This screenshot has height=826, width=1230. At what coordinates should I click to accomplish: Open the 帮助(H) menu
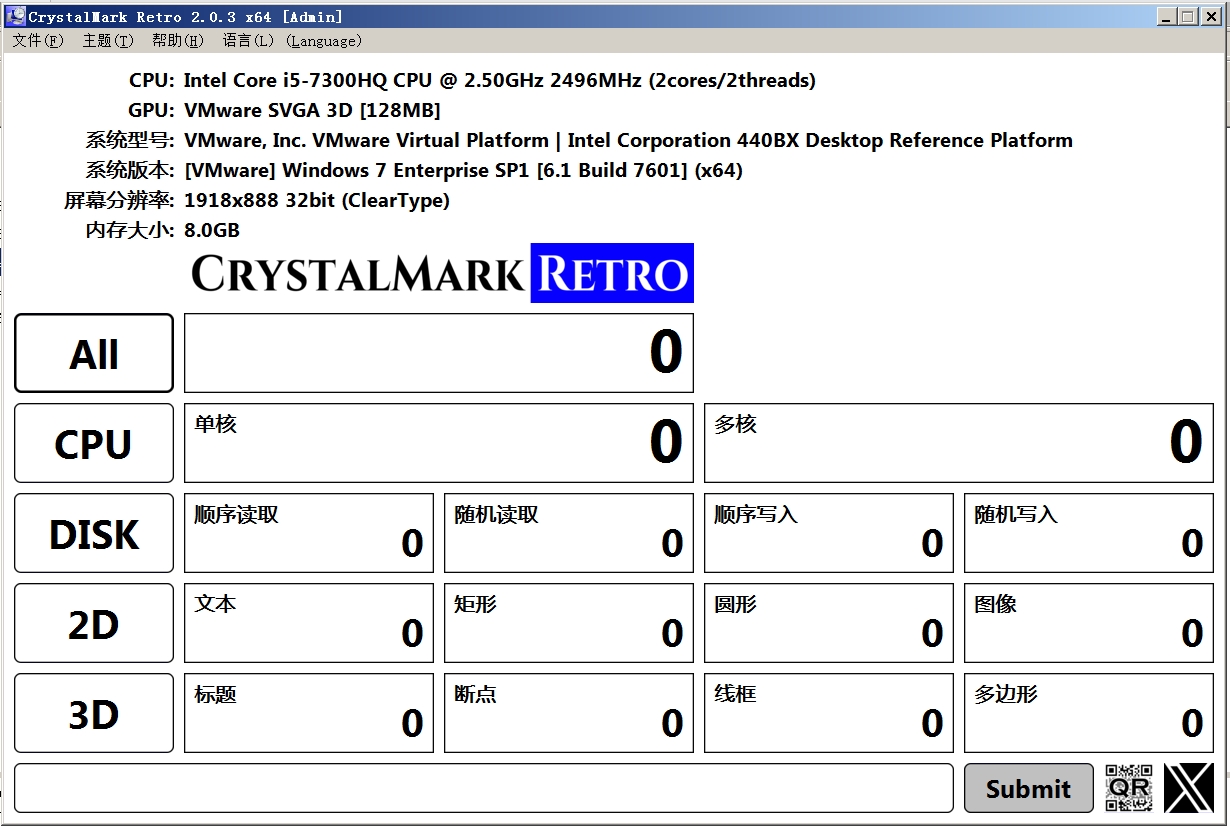[x=178, y=41]
